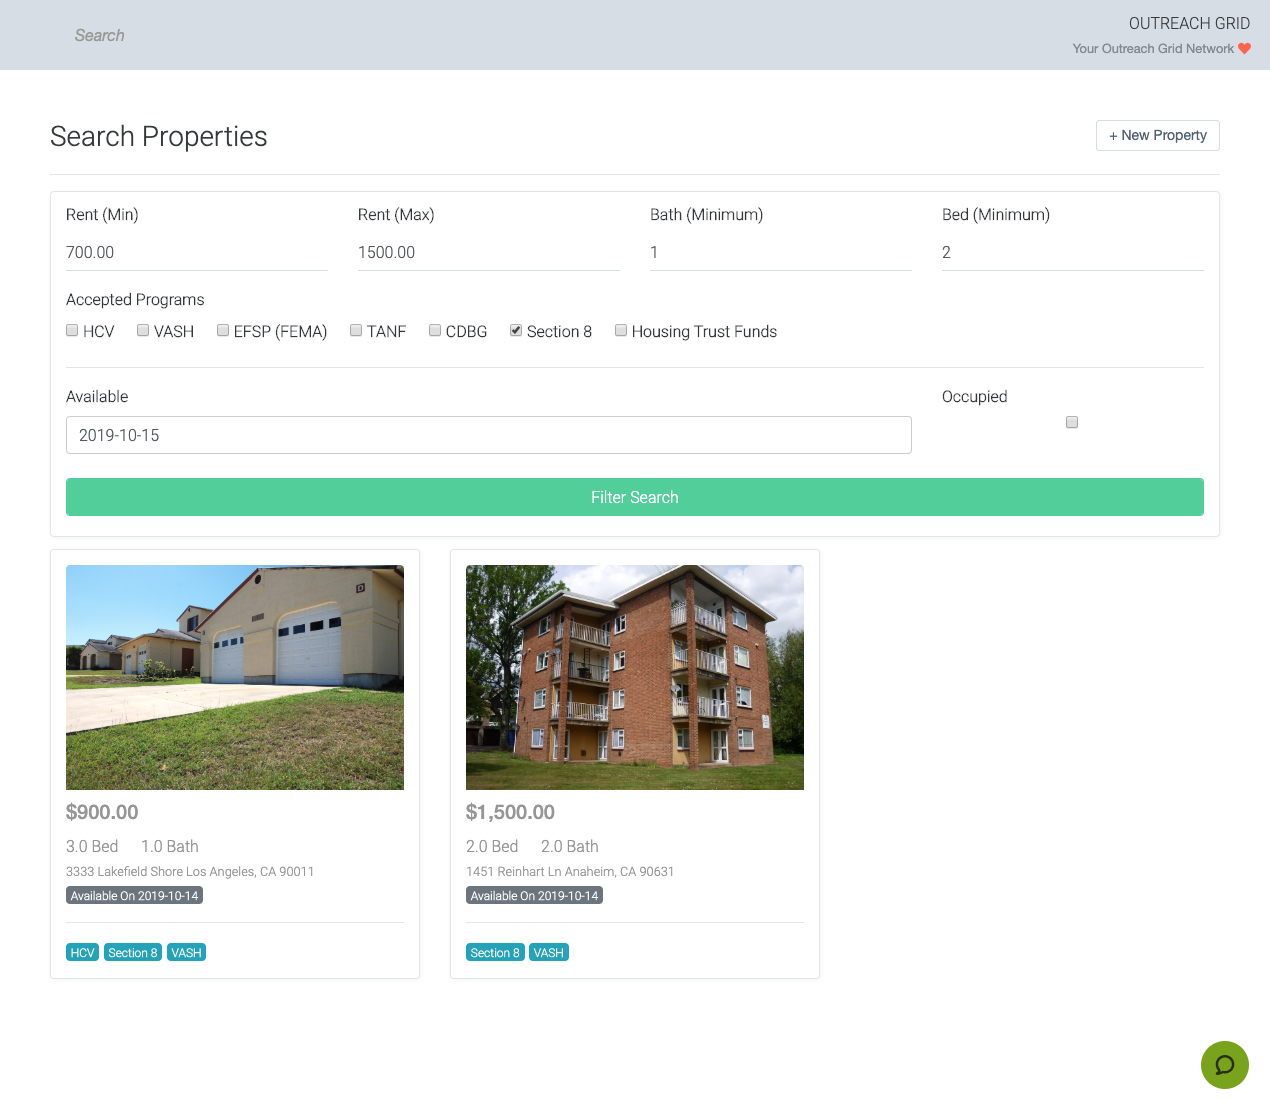The image size is (1270, 1098).
Task: Open the $900.00 garage property photo
Action: tap(235, 677)
